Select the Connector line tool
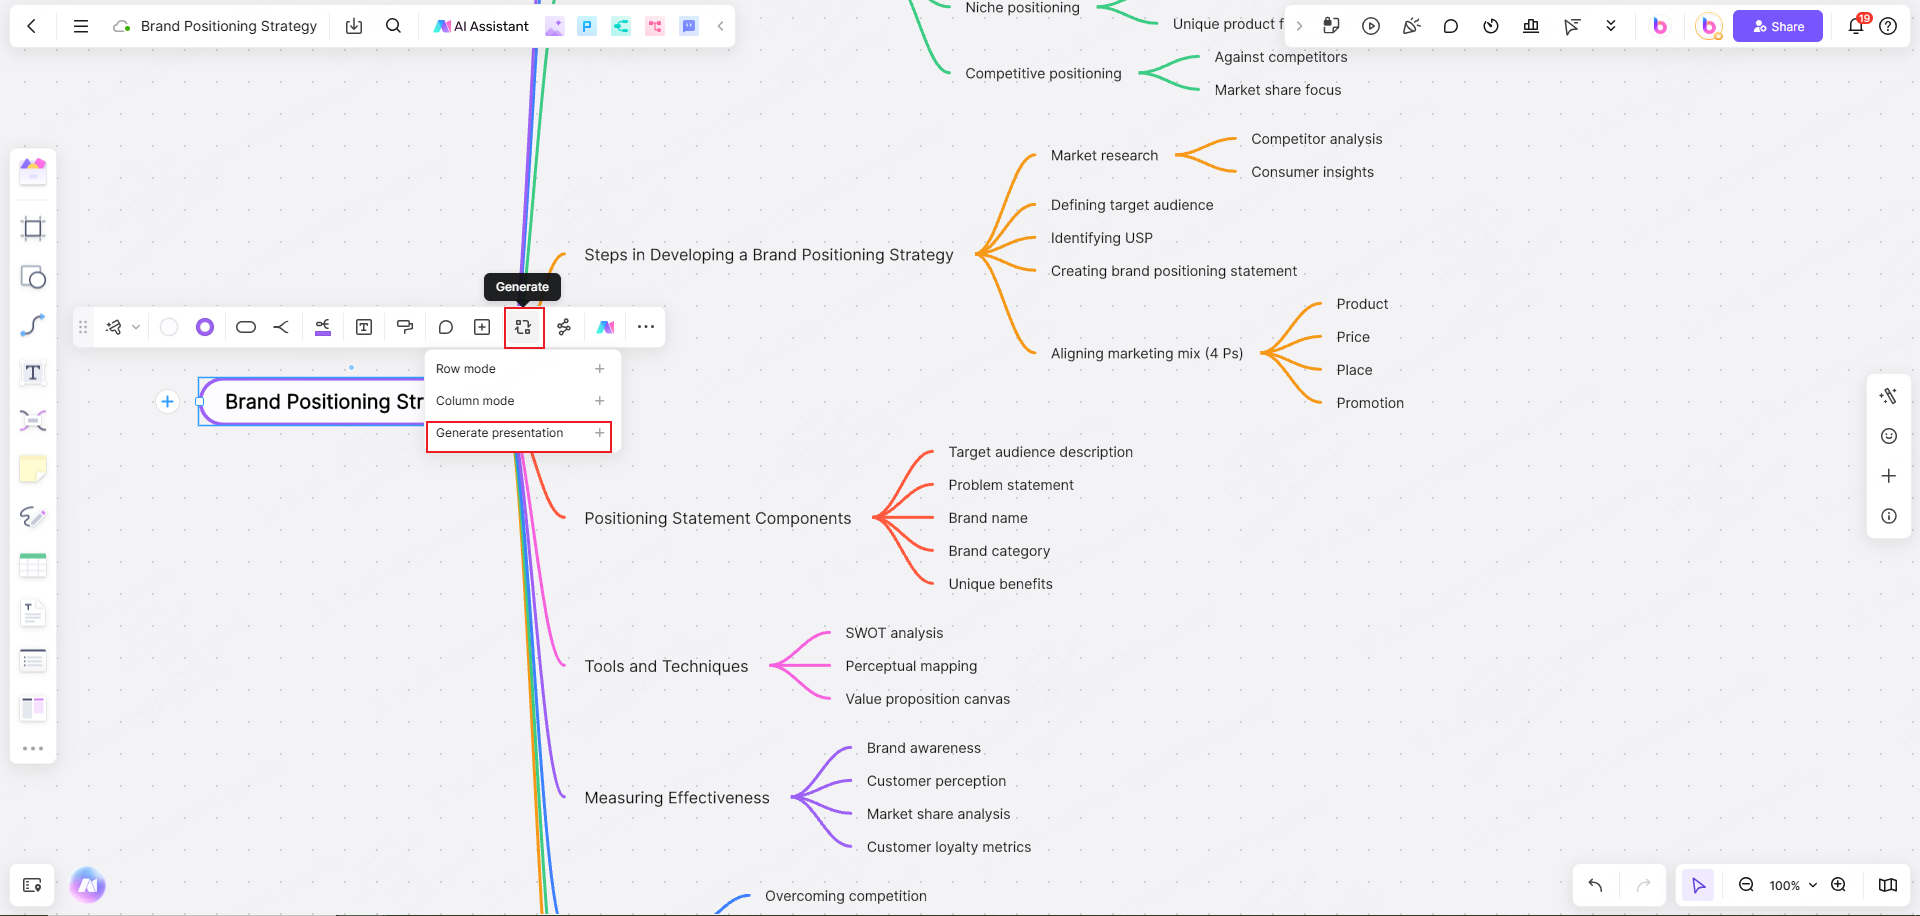1920x916 pixels. coord(33,325)
